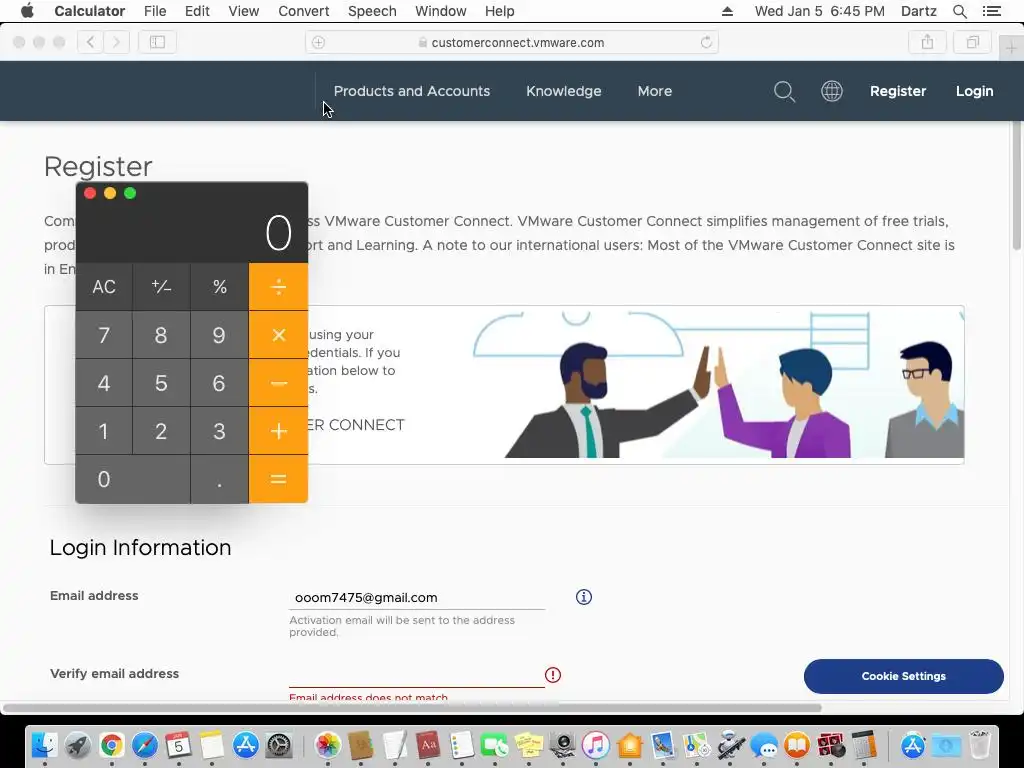This screenshot has height=768, width=1024.
Task: Click the calculator divide key
Action: click(278, 287)
